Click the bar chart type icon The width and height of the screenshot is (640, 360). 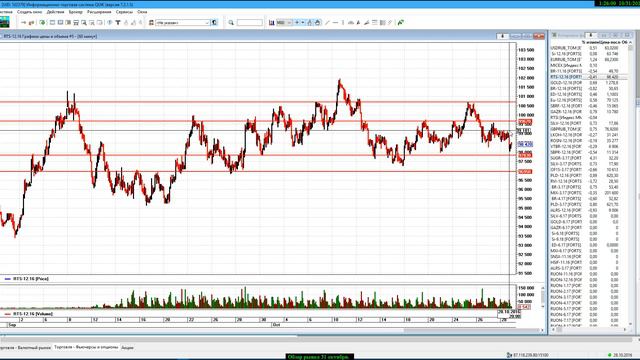[x=271, y=23]
